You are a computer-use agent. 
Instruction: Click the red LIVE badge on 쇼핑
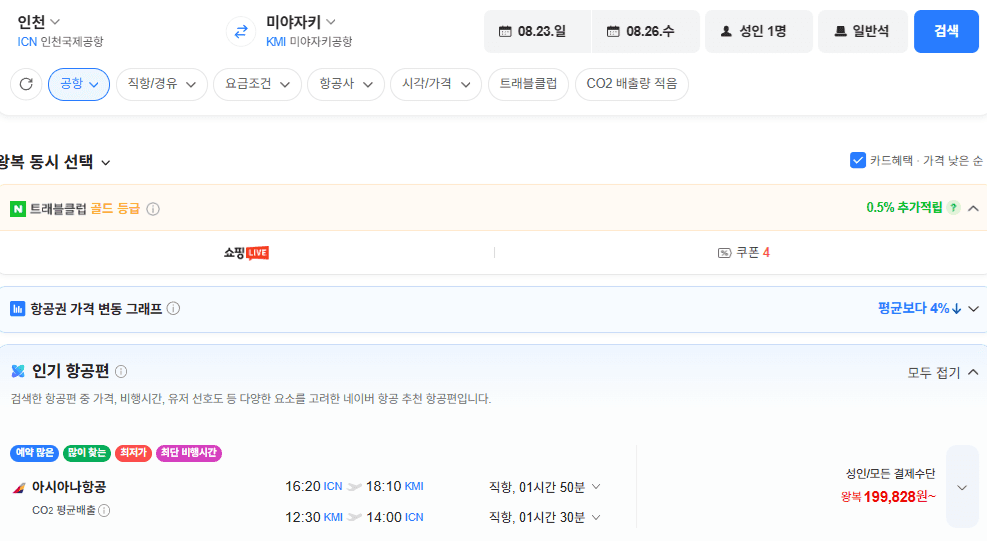(x=257, y=253)
